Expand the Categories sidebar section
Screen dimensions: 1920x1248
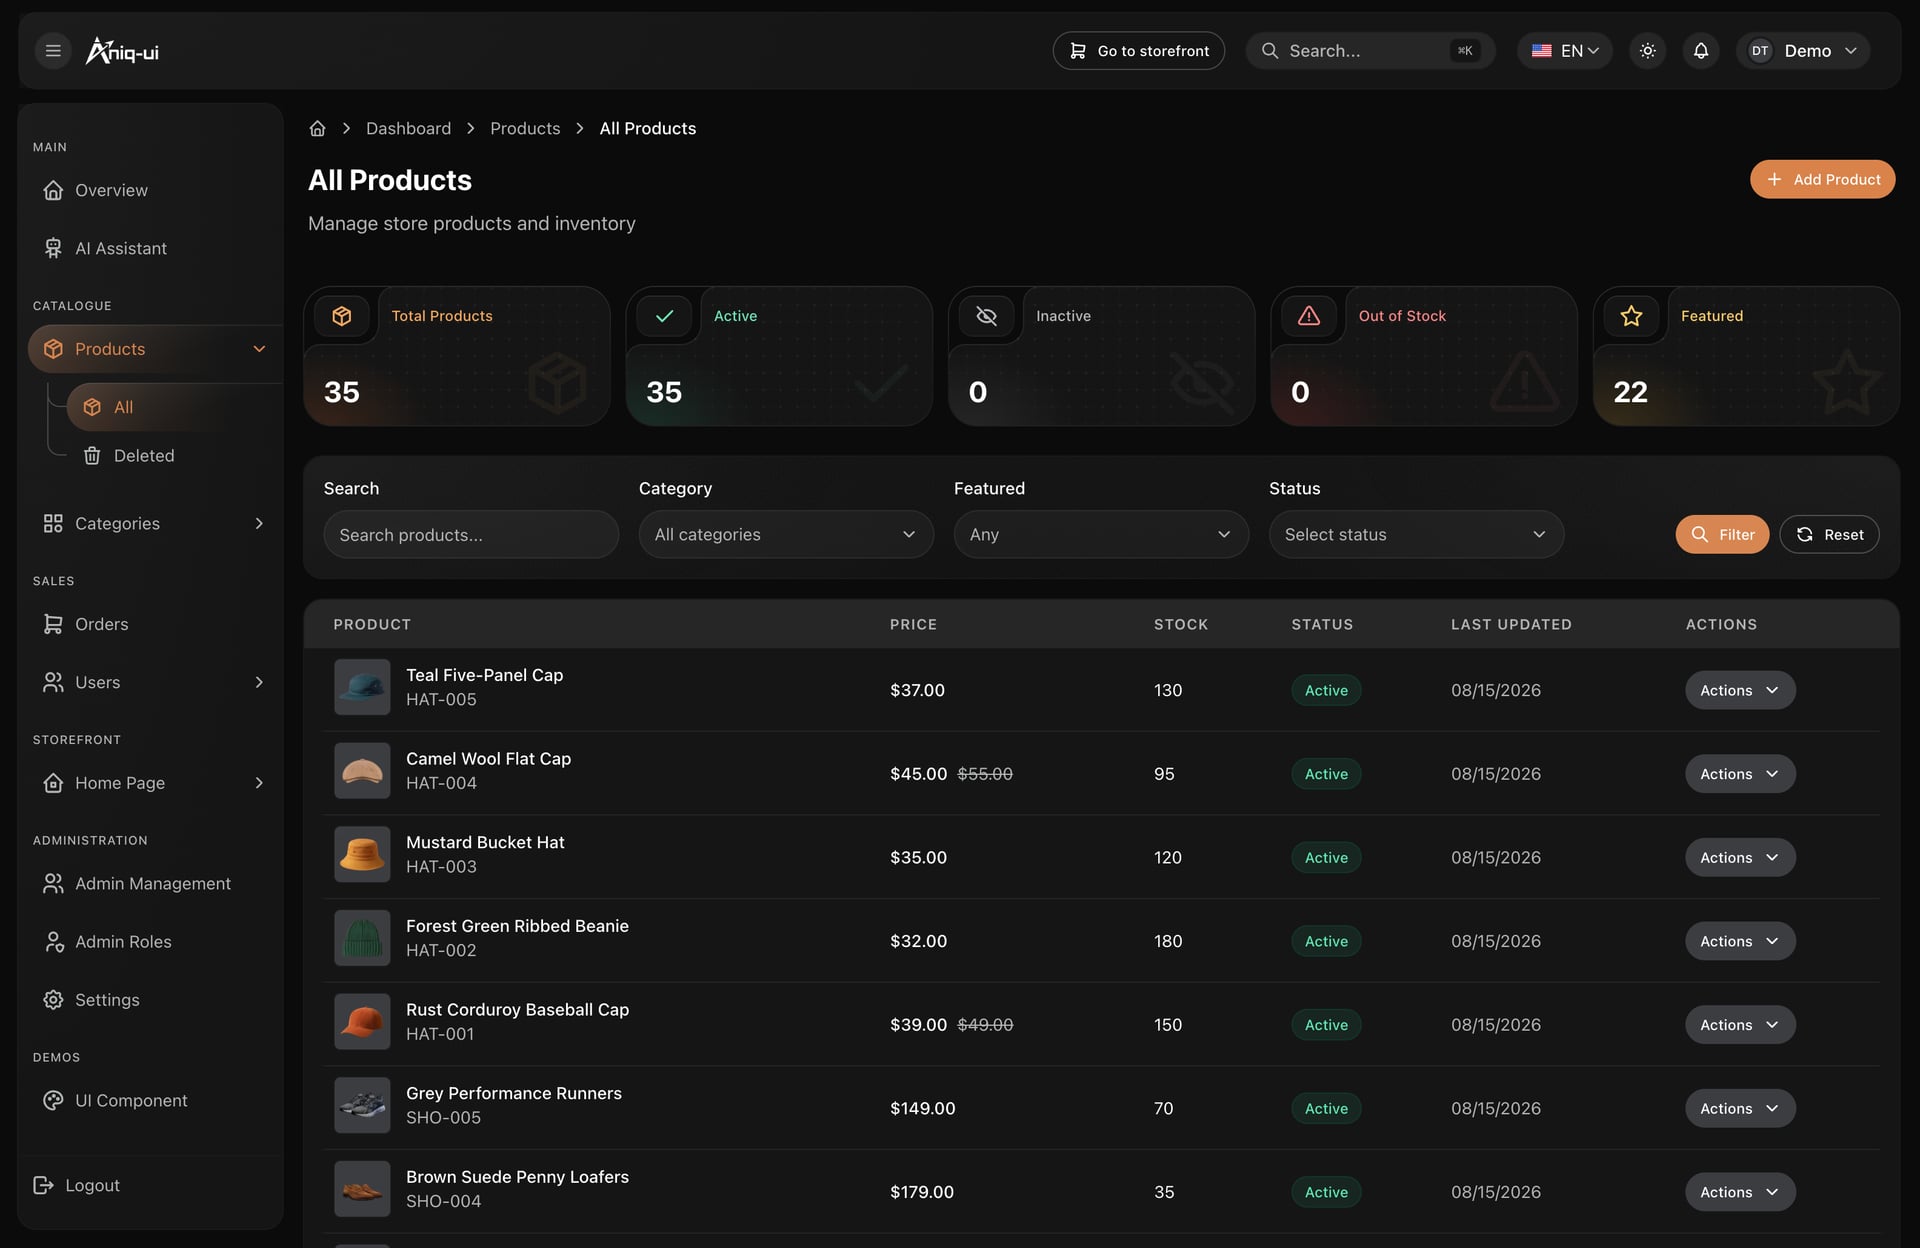pyautogui.click(x=259, y=523)
